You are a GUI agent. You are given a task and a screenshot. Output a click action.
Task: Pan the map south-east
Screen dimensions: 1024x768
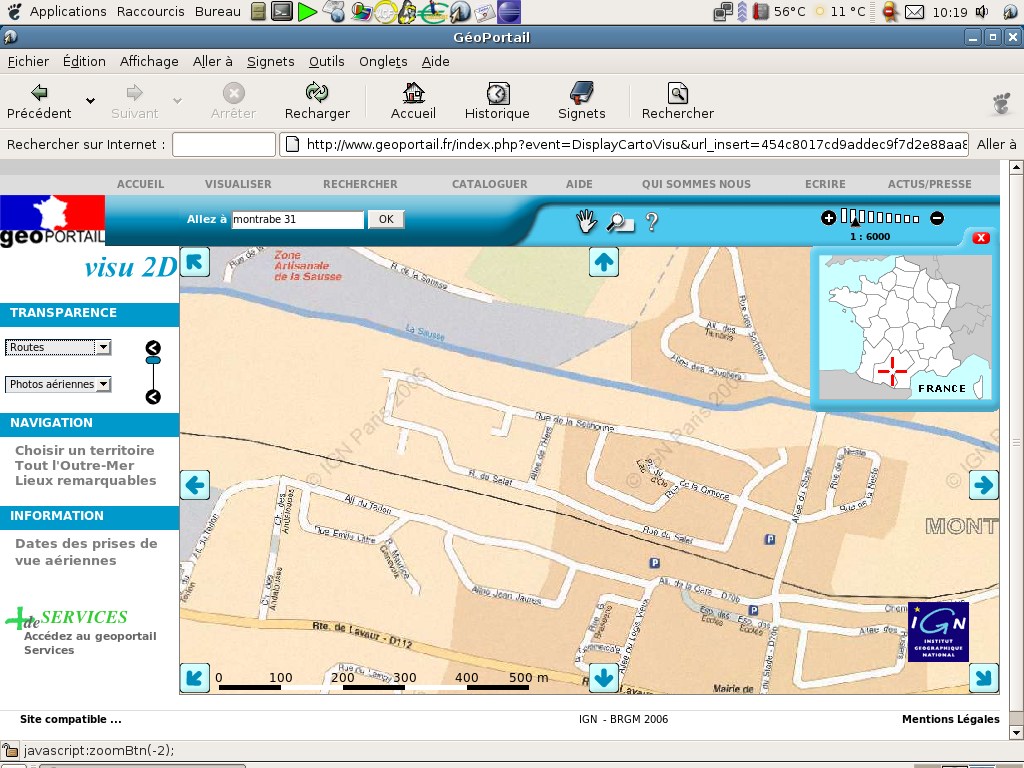pos(984,677)
